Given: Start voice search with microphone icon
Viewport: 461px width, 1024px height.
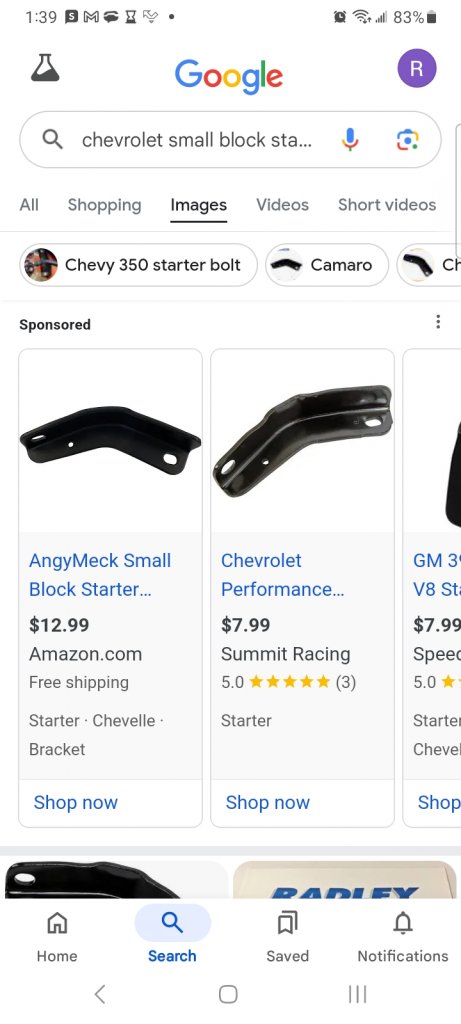Looking at the screenshot, I should (x=350, y=140).
